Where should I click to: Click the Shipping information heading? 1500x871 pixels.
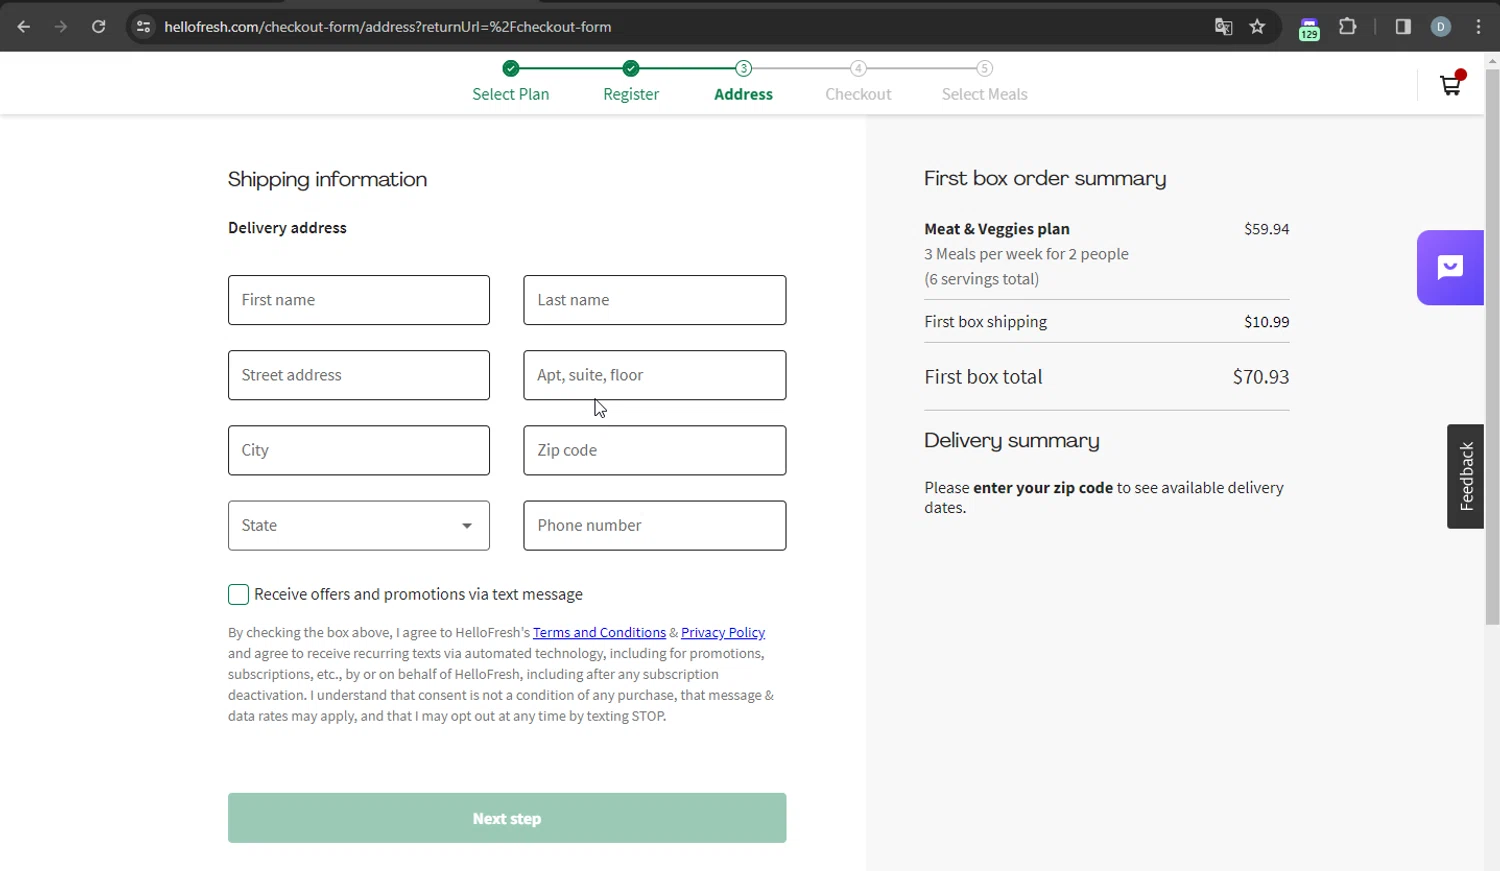point(327,180)
